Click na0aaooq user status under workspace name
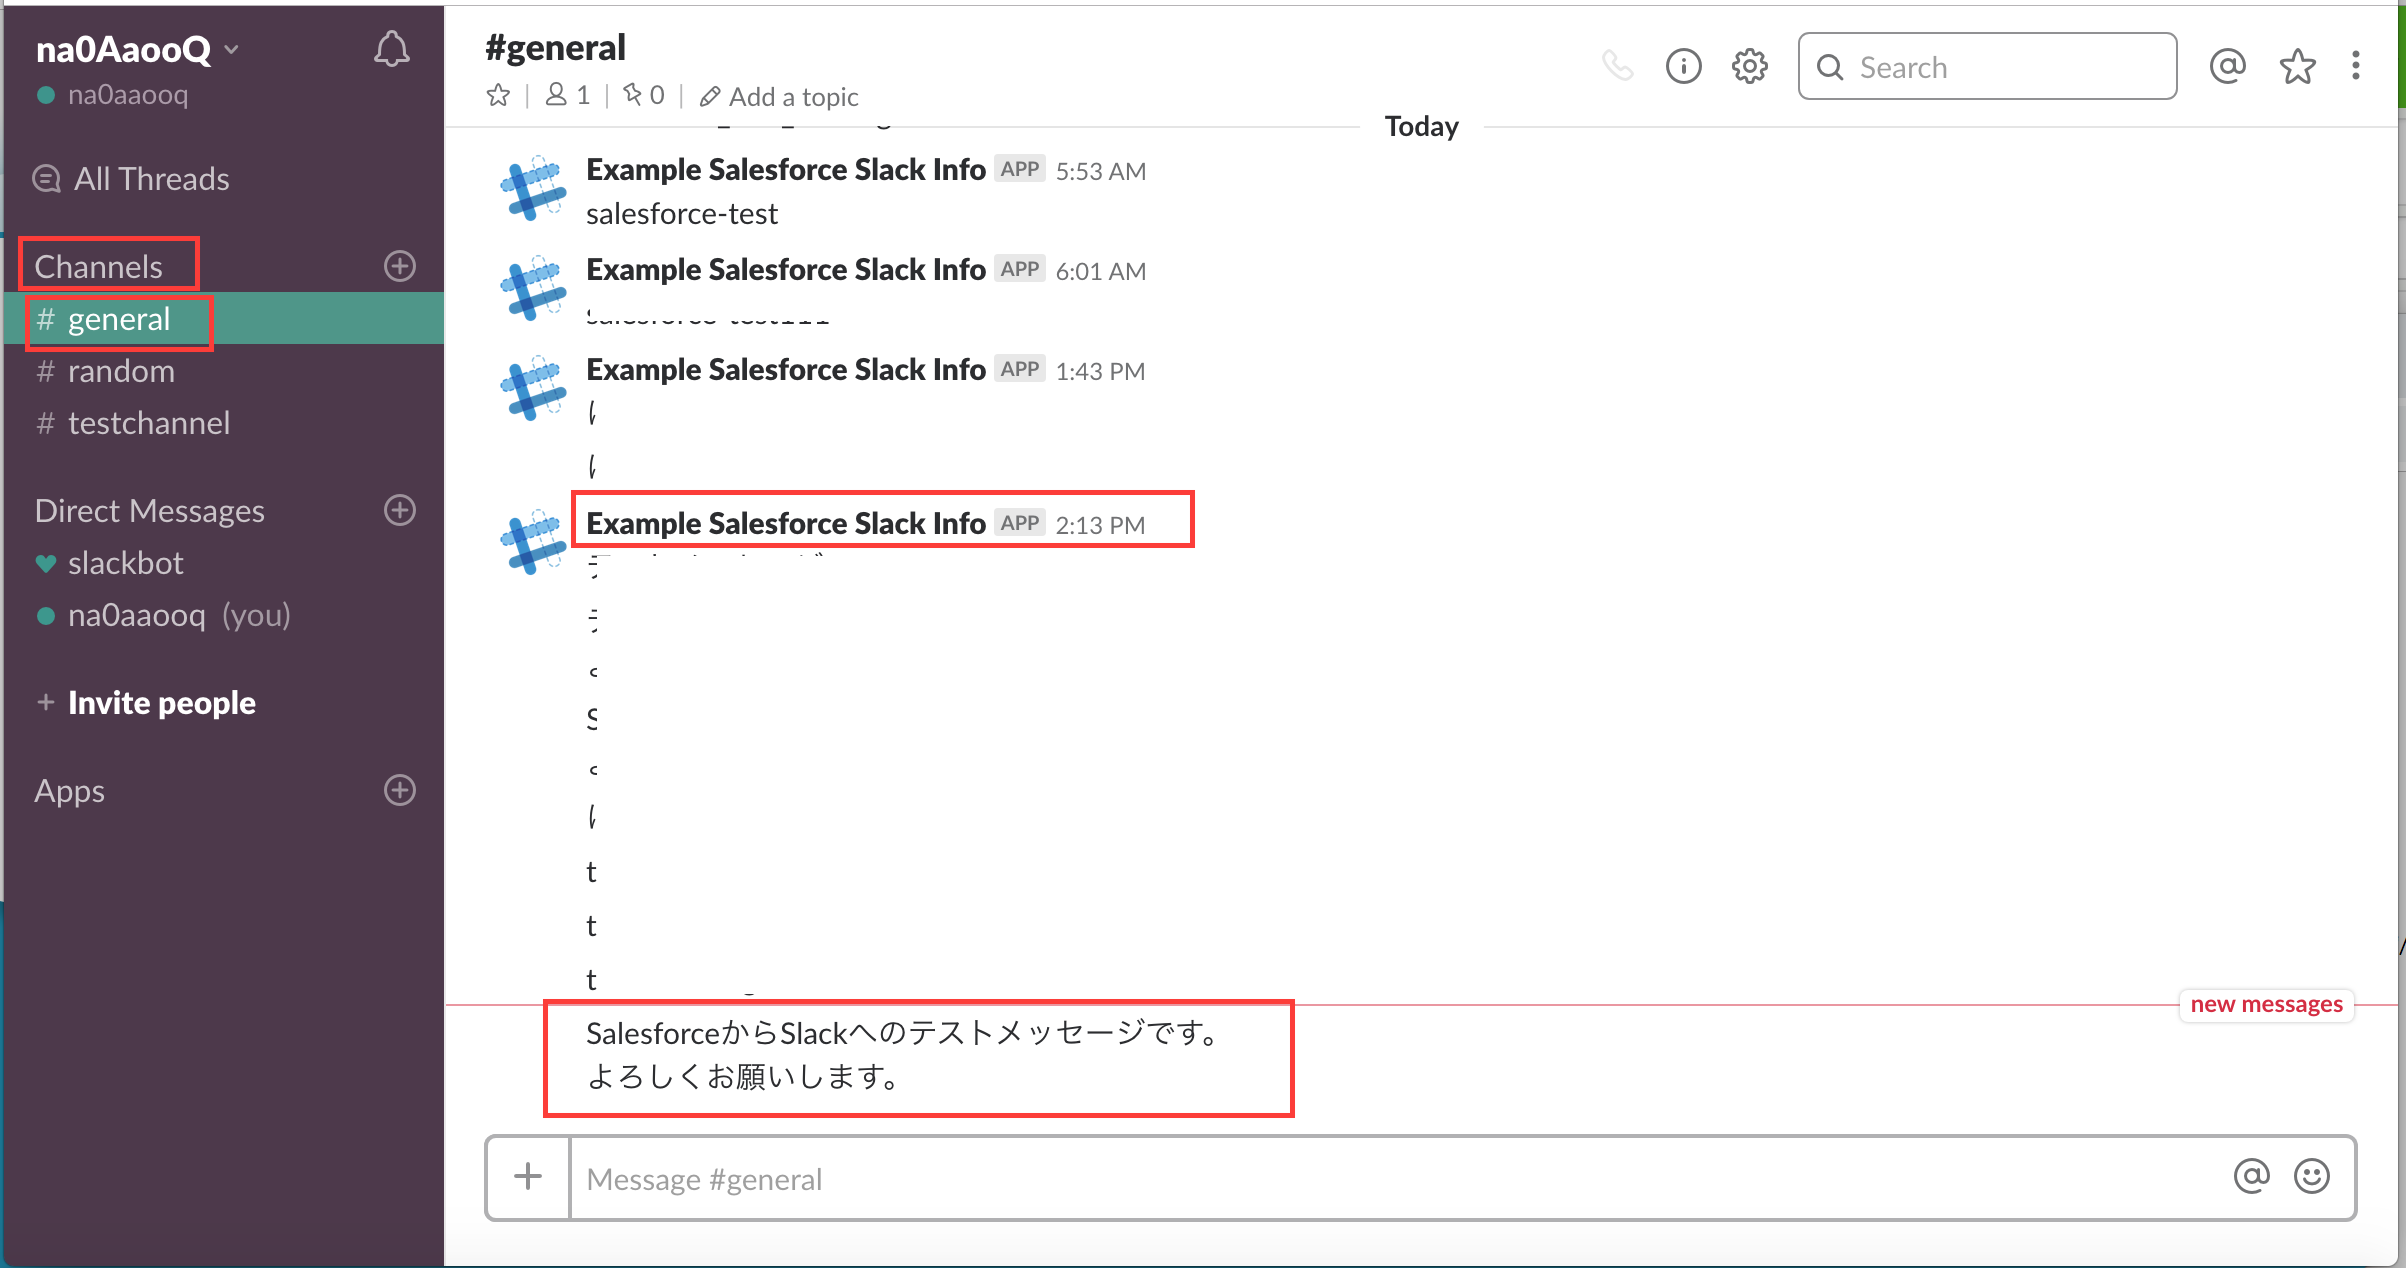The height and width of the screenshot is (1268, 2406). [113, 95]
